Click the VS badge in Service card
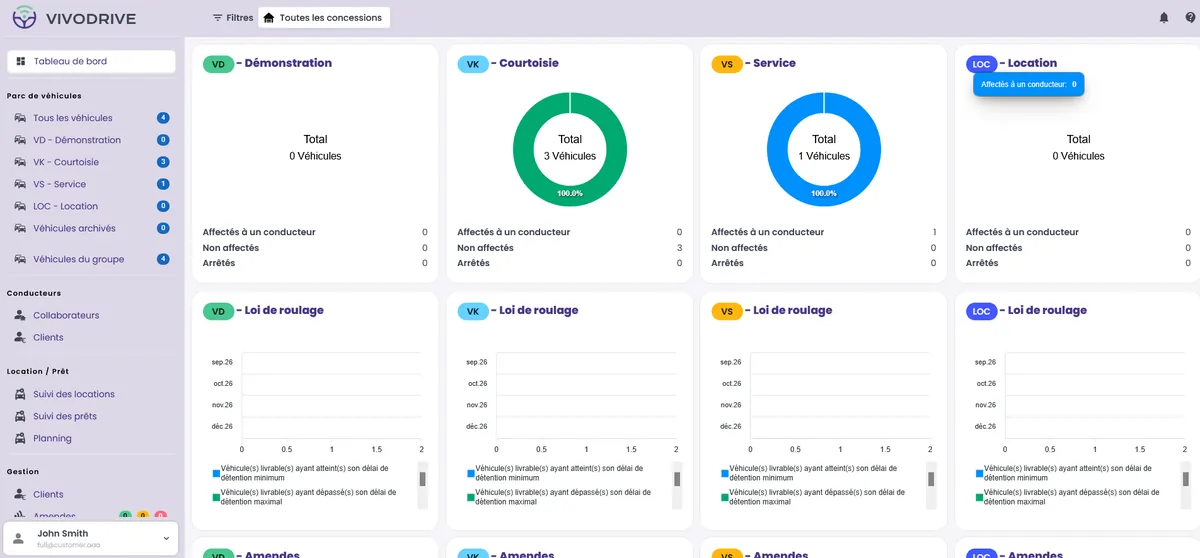Viewport: 1200px width, 558px height. [x=727, y=64]
